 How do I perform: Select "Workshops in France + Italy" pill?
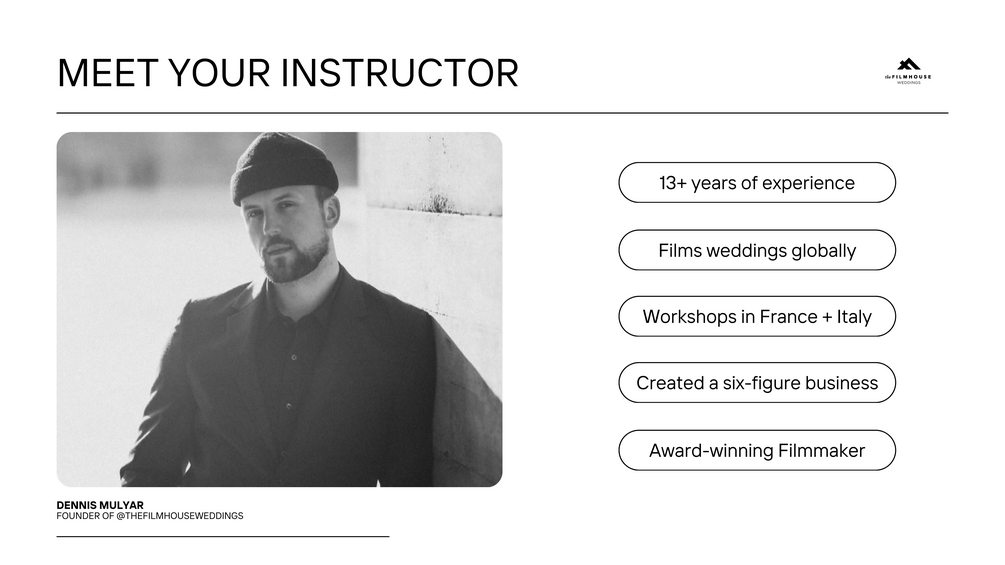tap(757, 317)
